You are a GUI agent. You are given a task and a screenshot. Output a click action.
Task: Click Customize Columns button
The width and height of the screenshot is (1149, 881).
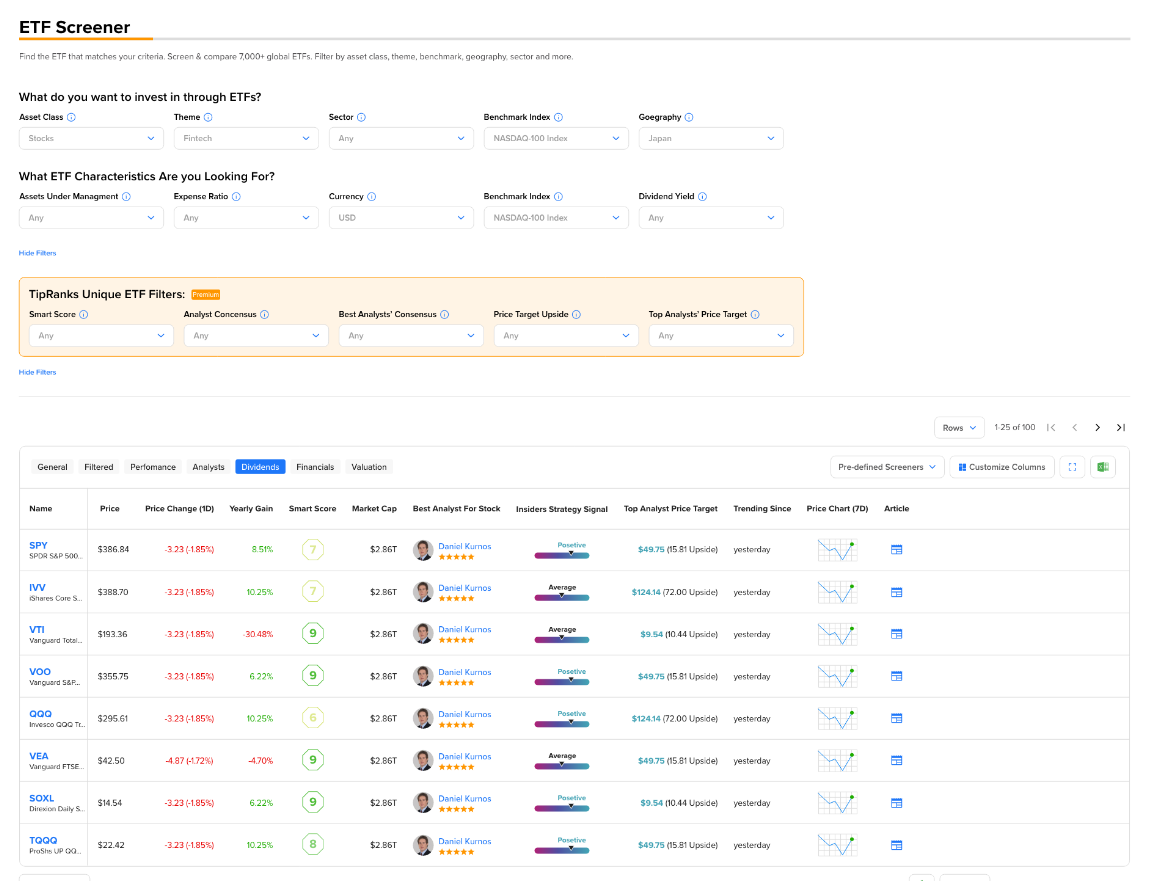pyautogui.click(x=1002, y=467)
